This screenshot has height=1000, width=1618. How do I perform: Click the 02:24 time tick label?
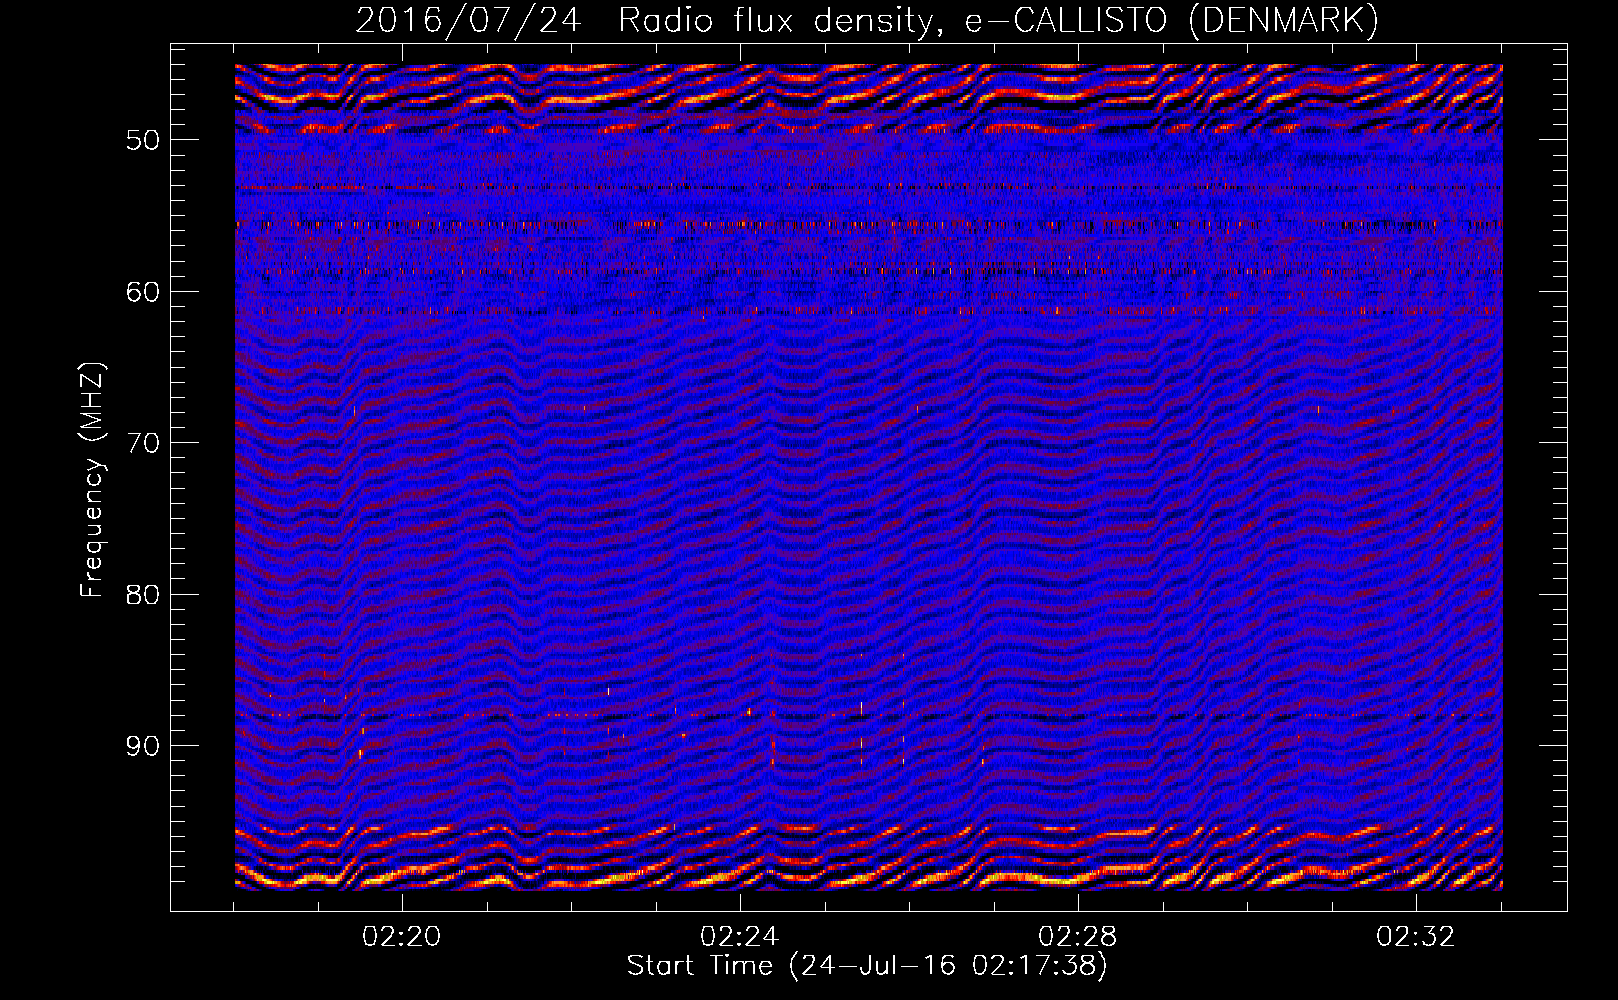tap(740, 937)
